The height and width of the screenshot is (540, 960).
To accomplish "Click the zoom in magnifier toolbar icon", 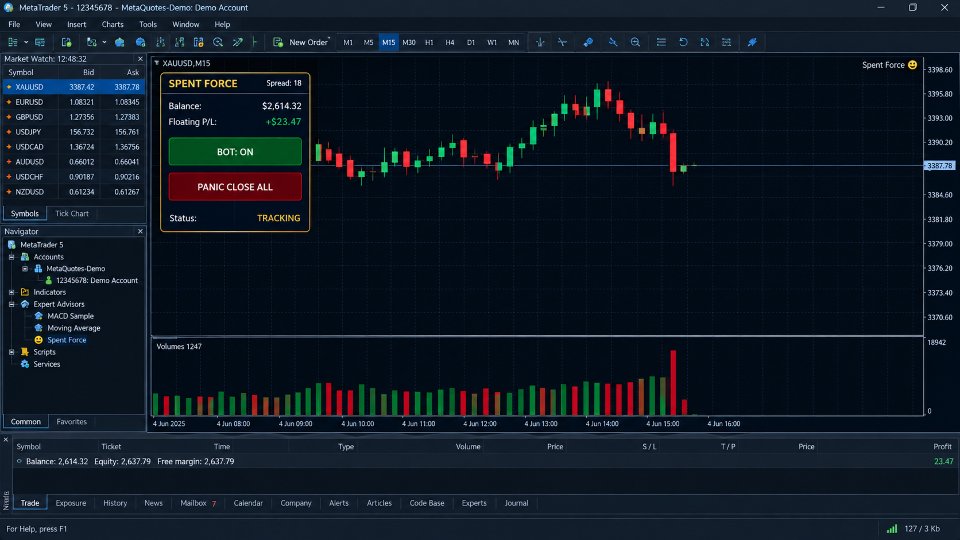I will (x=218, y=42).
